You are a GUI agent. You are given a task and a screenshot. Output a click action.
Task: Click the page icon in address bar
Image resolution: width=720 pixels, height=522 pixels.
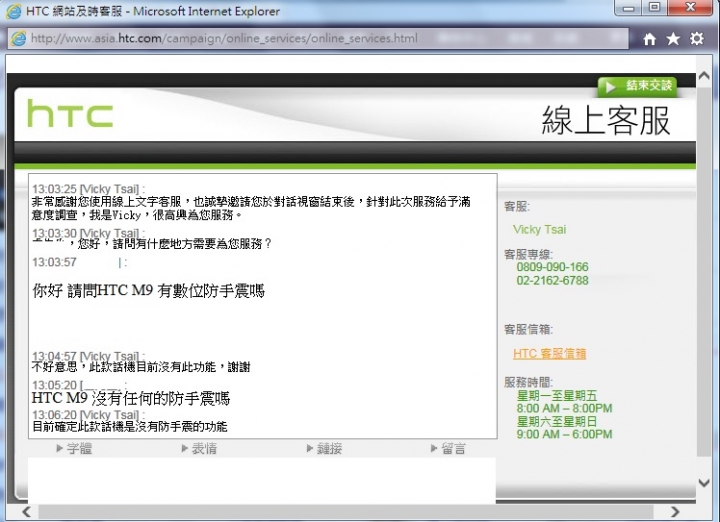point(19,39)
